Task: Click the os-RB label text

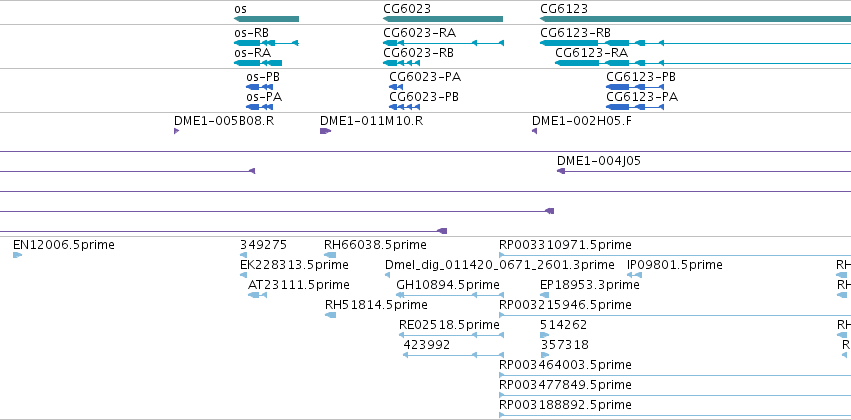Action: (251, 33)
